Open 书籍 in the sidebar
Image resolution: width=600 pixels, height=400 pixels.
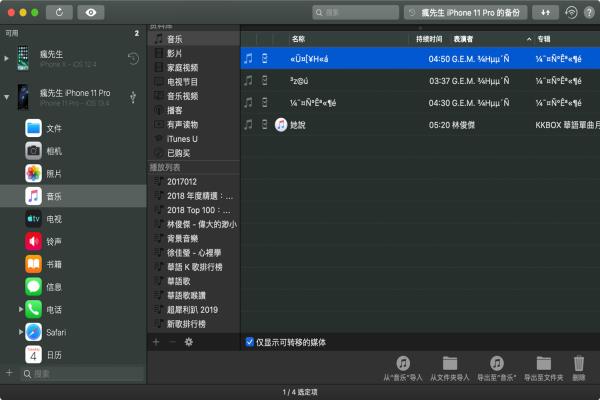[73, 264]
